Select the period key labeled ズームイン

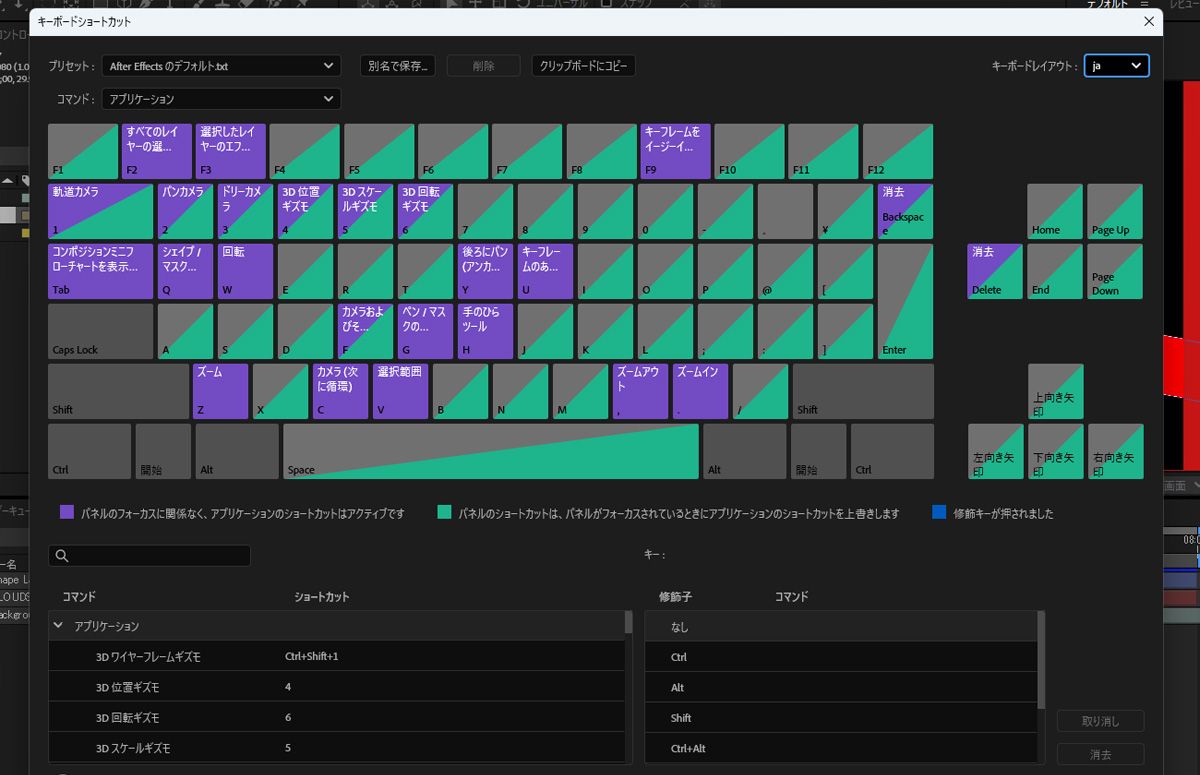coord(701,391)
